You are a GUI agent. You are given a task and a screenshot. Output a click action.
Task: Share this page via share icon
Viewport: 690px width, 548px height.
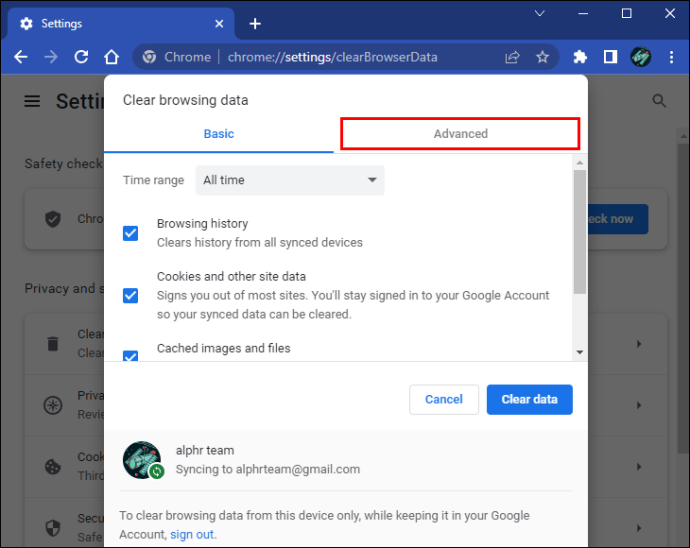[512, 57]
